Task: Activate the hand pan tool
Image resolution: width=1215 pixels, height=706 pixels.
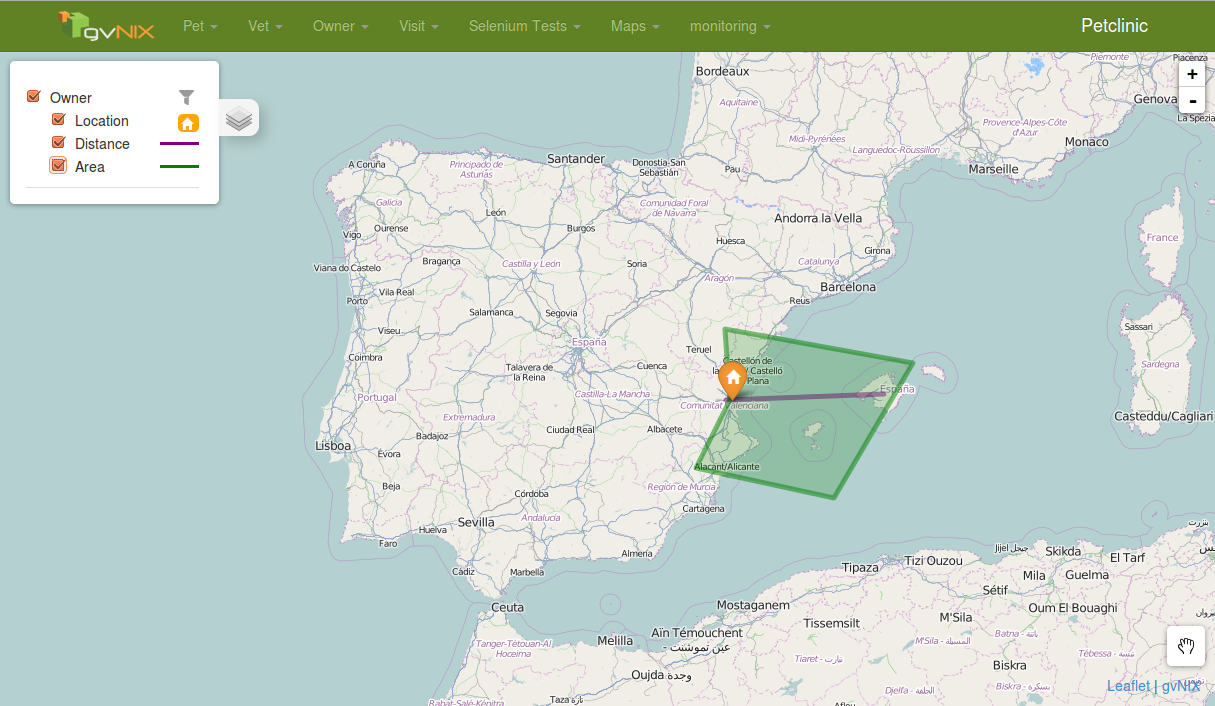Action: (1186, 646)
